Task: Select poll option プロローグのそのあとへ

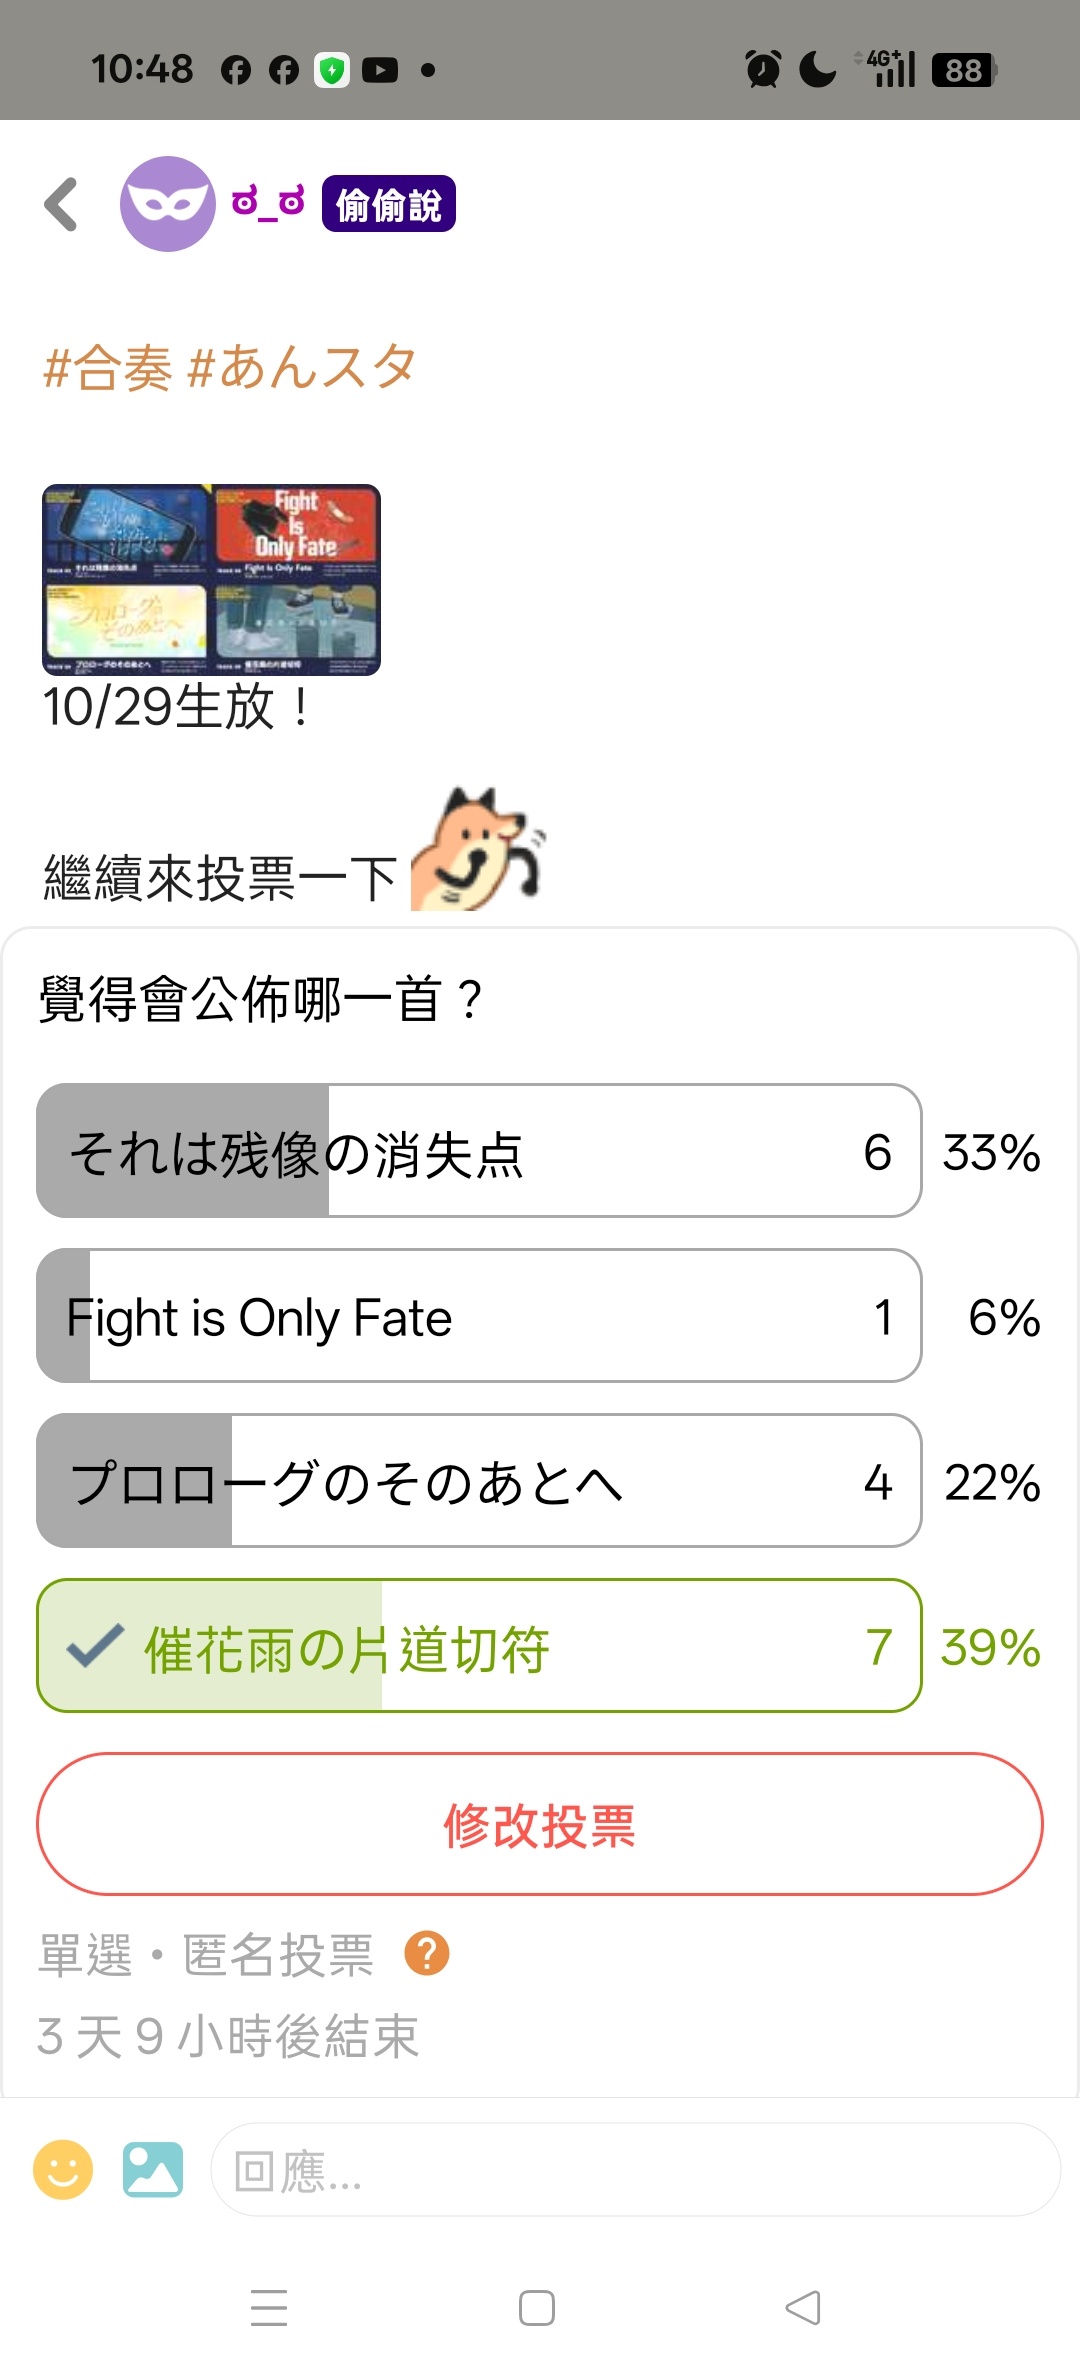Action: coord(478,1481)
